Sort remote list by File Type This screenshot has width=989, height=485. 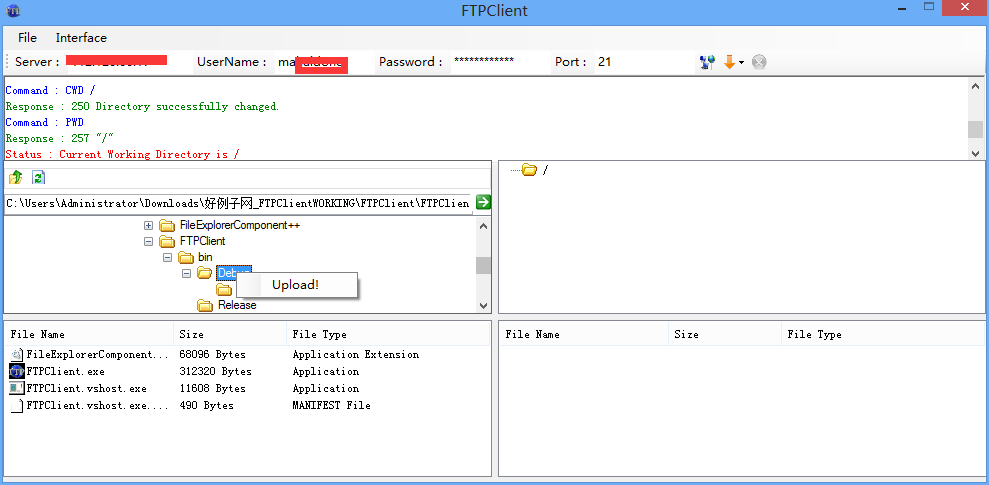pyautogui.click(x=883, y=334)
